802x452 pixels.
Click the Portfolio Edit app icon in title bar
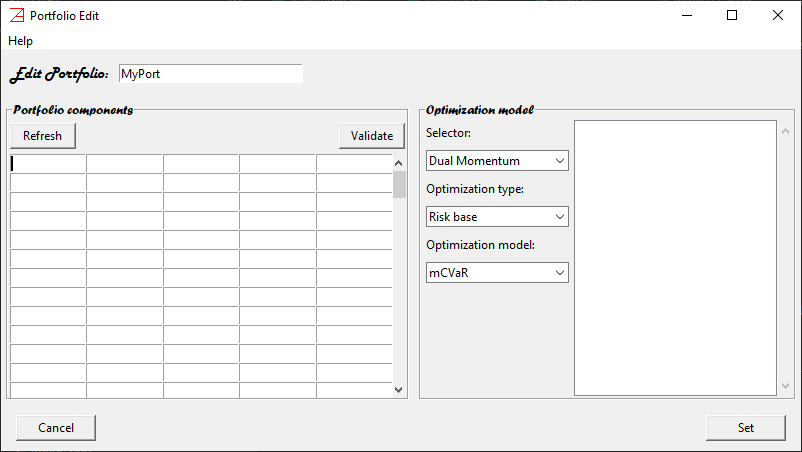[17, 16]
